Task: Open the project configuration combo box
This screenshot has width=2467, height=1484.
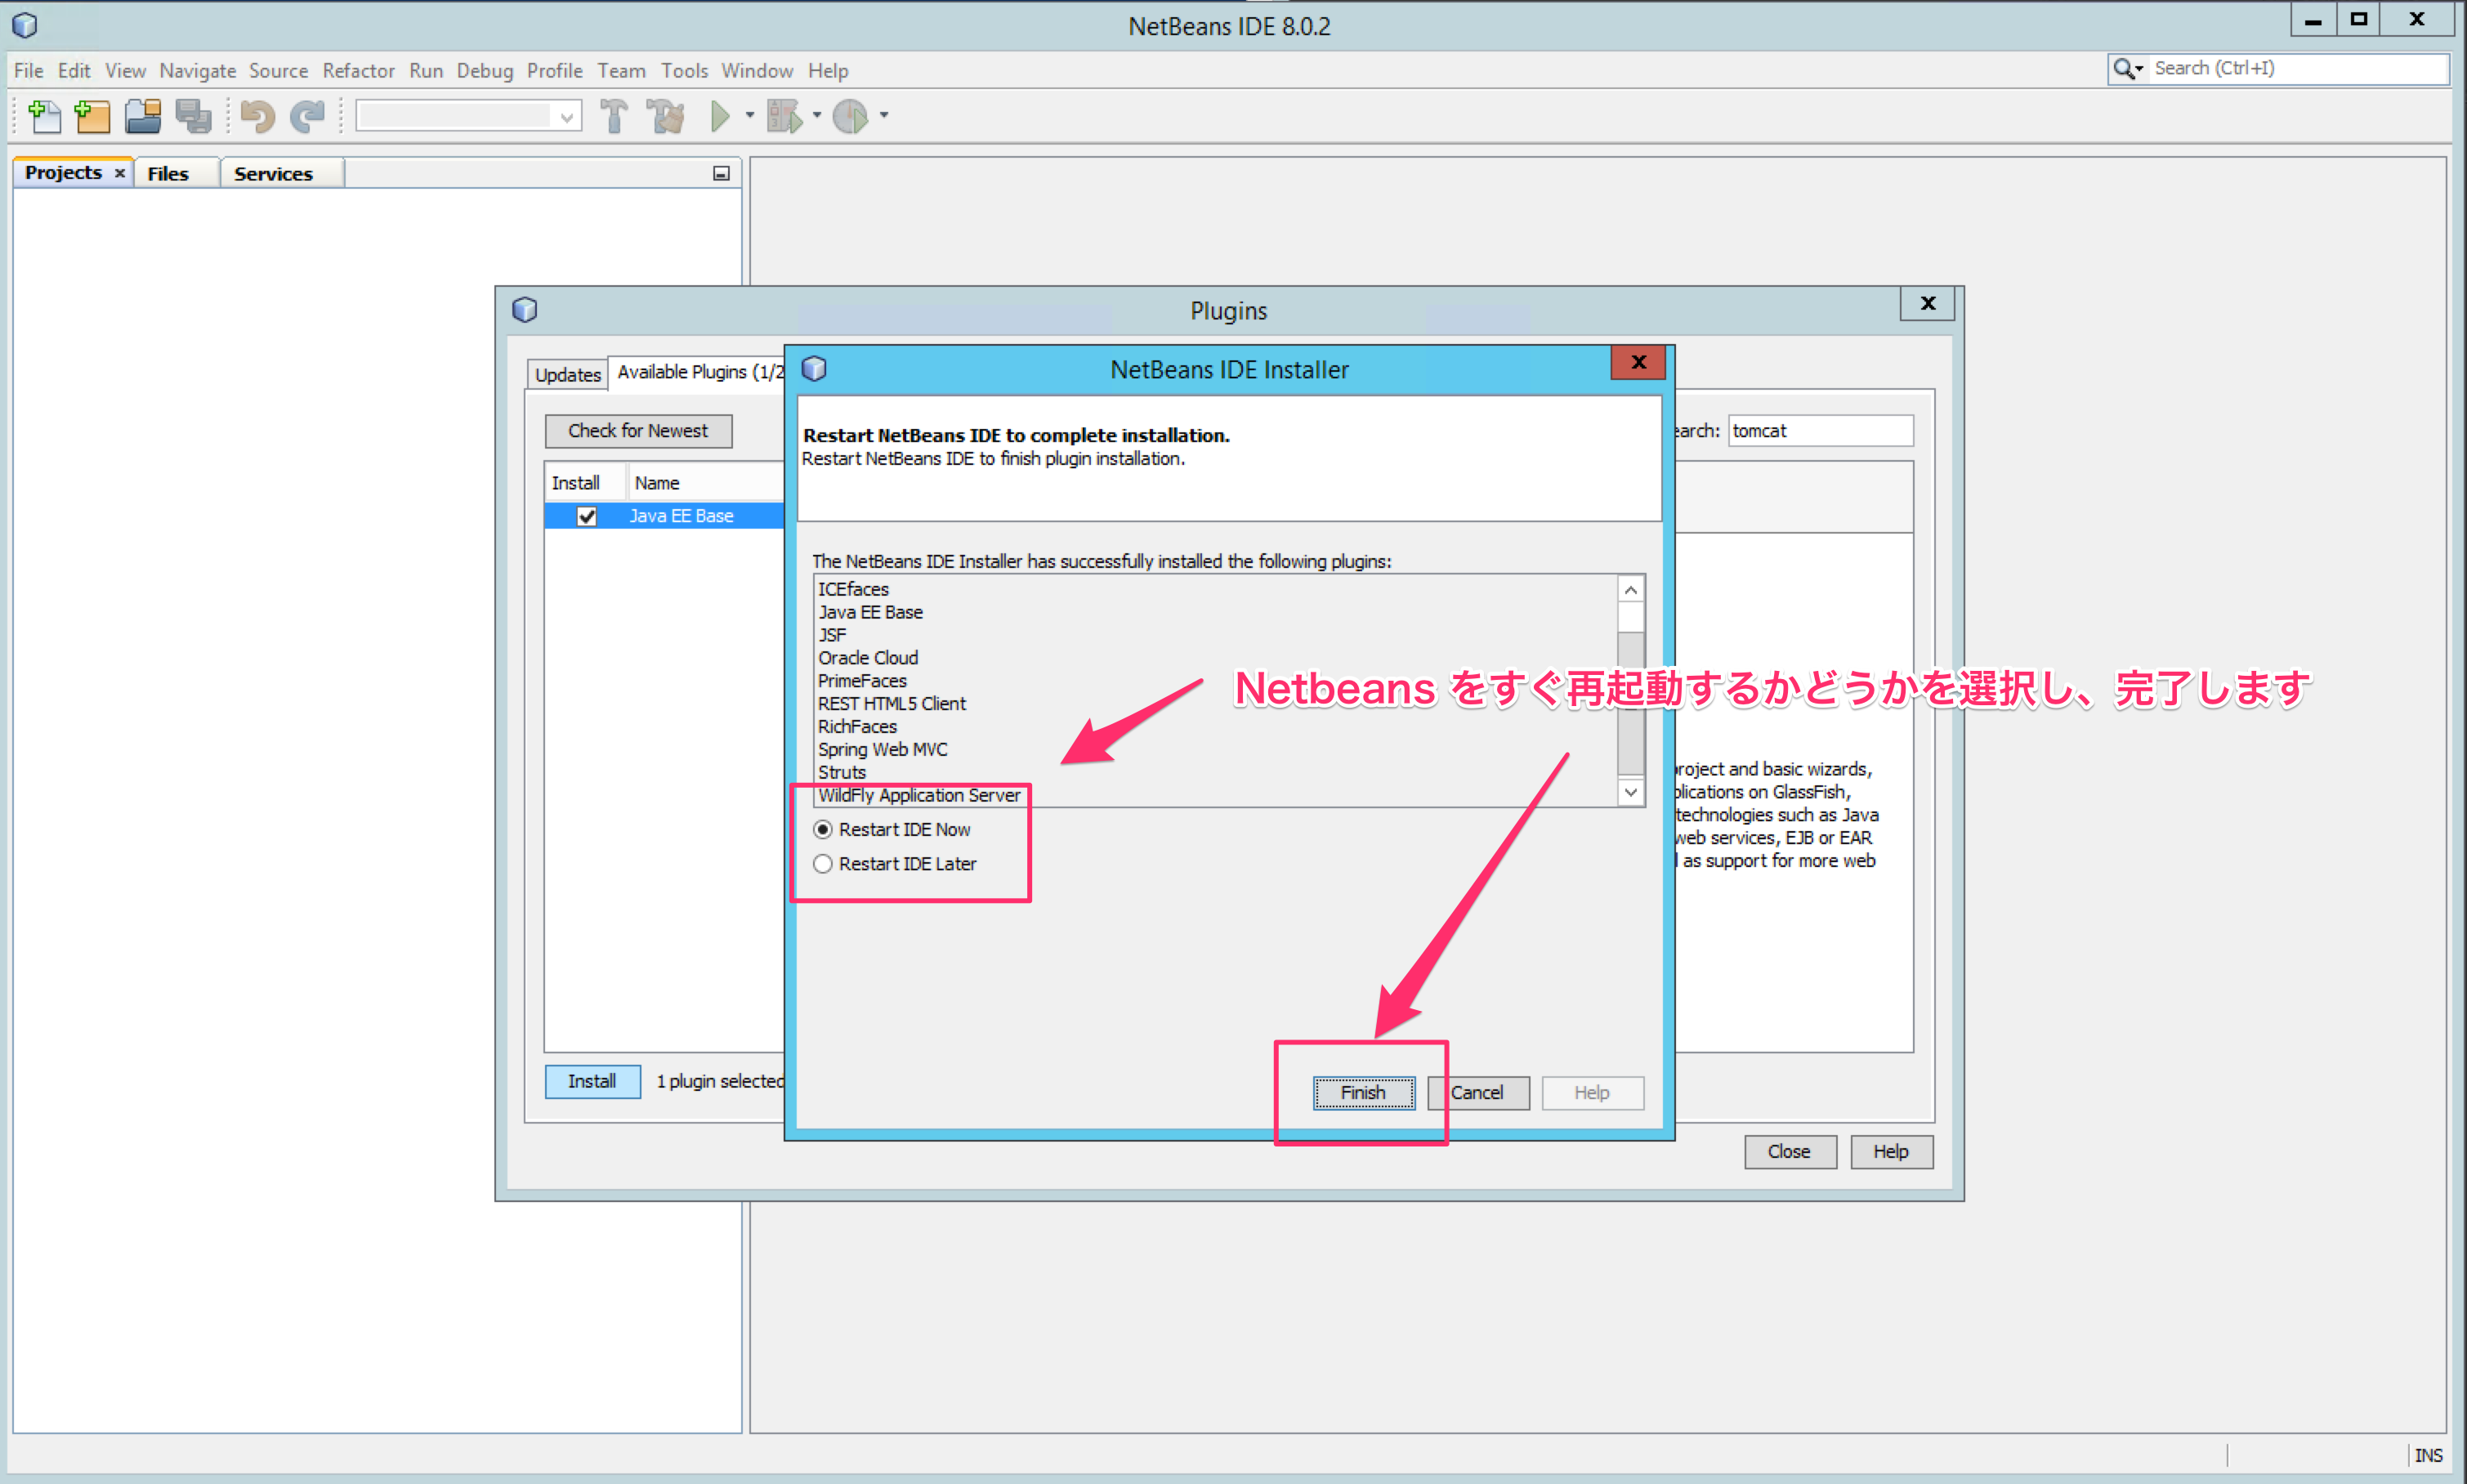Action: point(469,116)
